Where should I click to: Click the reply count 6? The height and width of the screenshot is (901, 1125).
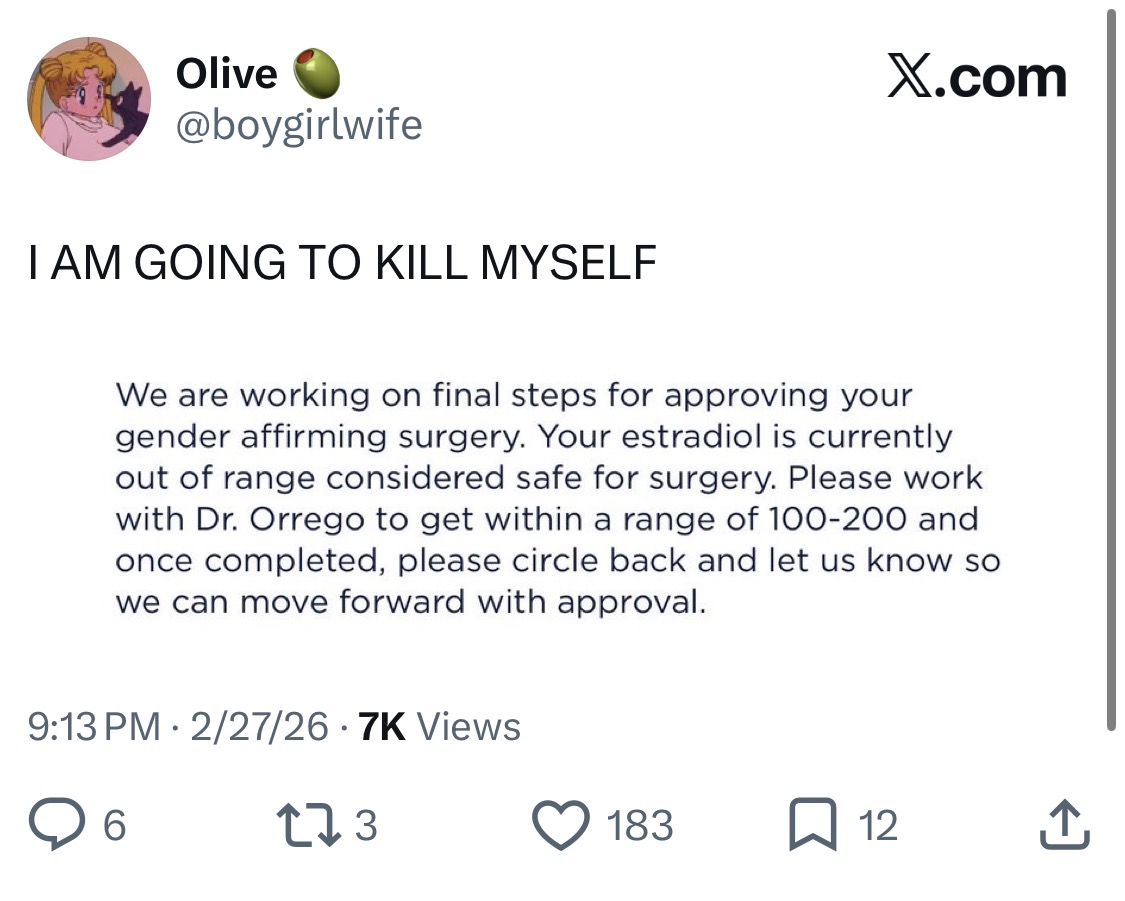[115, 825]
